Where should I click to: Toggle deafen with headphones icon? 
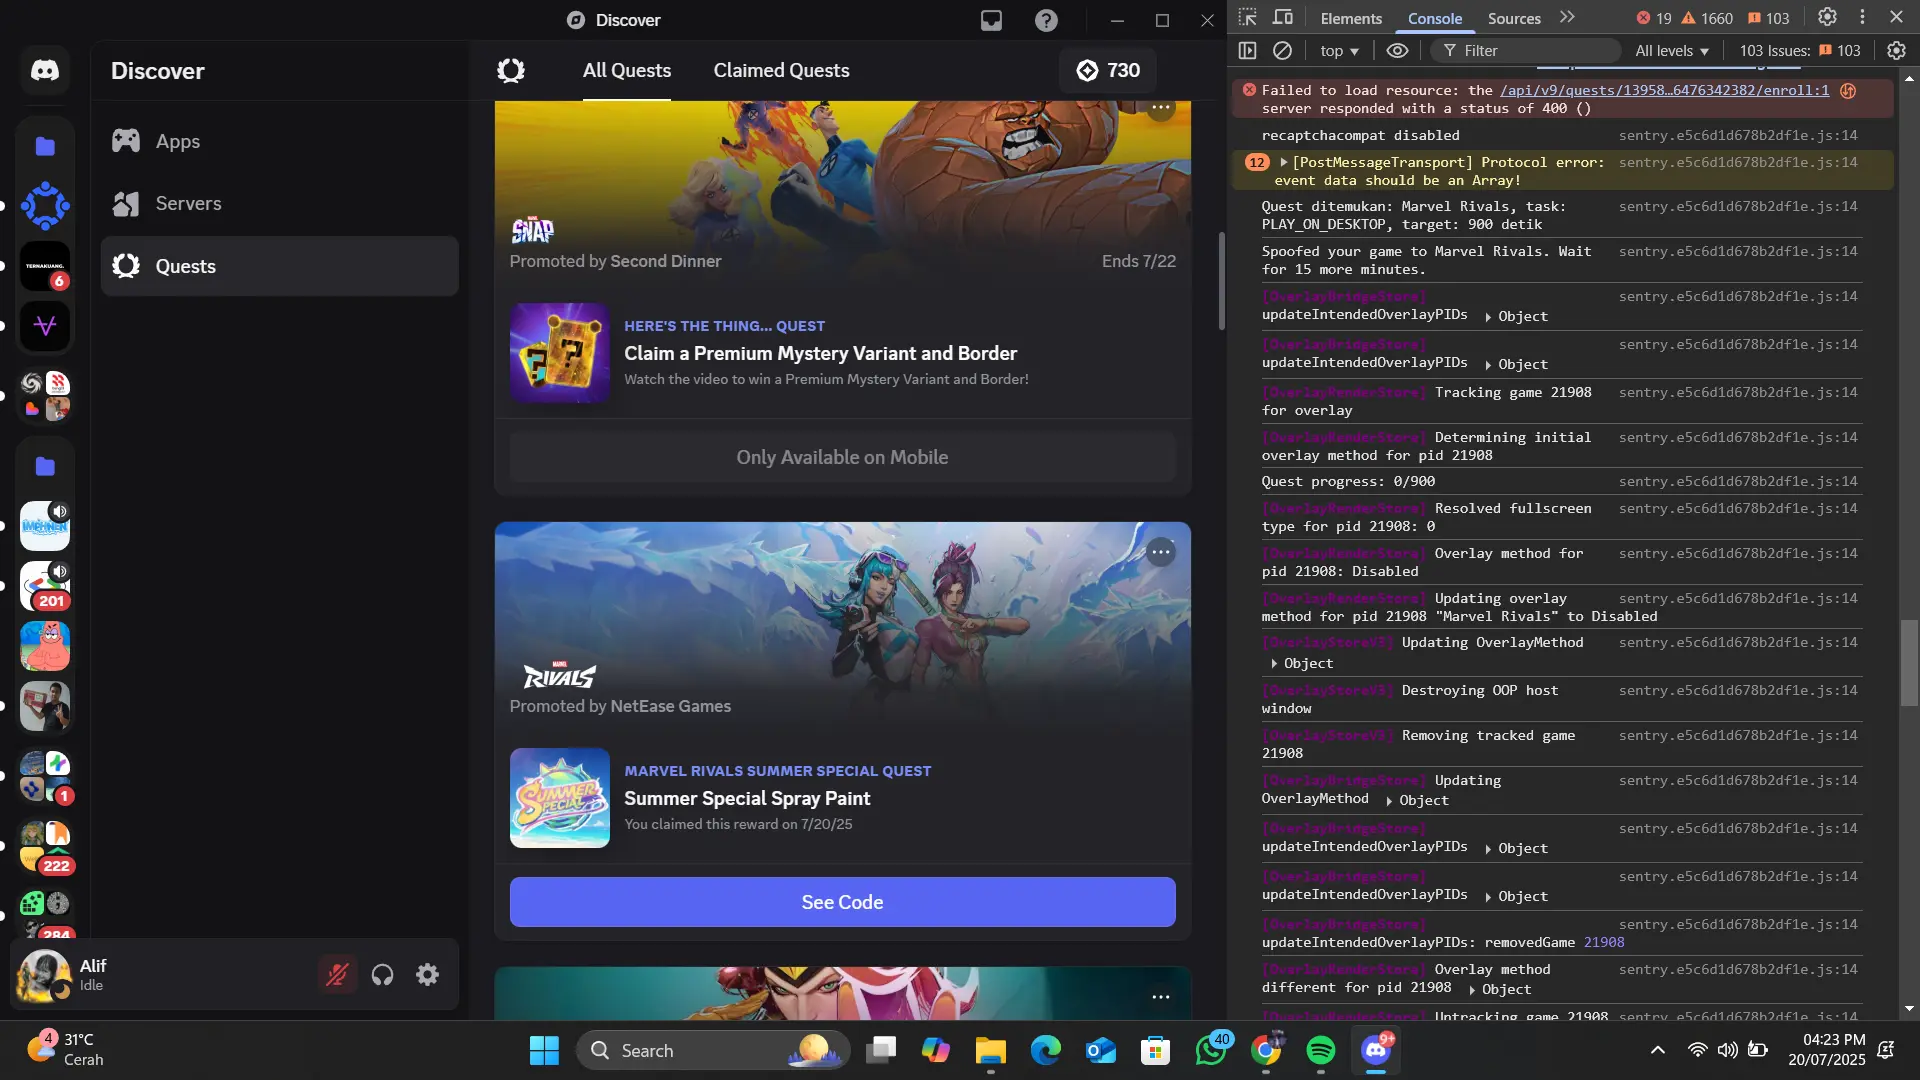pos(382,975)
